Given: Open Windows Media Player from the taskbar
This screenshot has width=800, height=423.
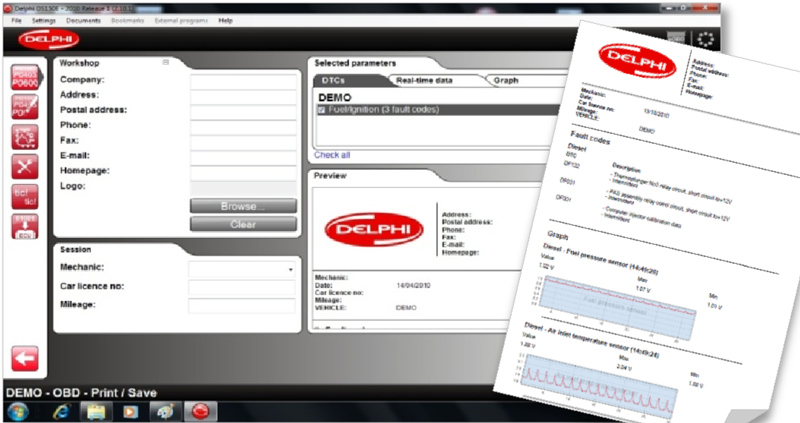Looking at the screenshot, I should click(130, 411).
